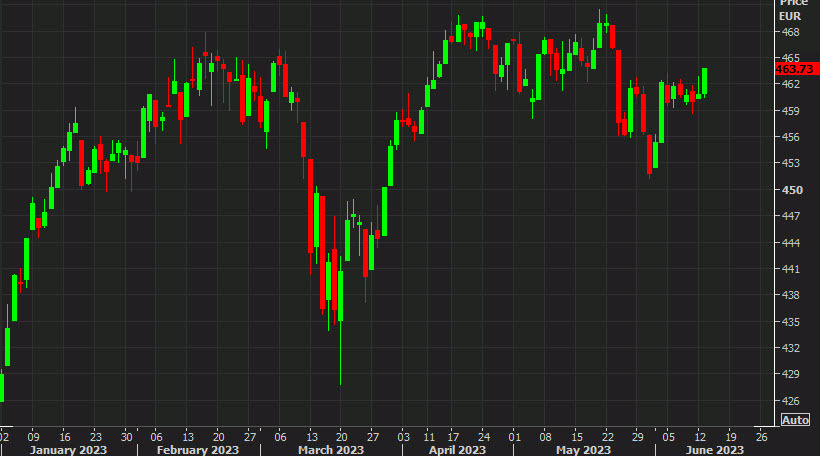Select the 11 date tick in April

429,437
